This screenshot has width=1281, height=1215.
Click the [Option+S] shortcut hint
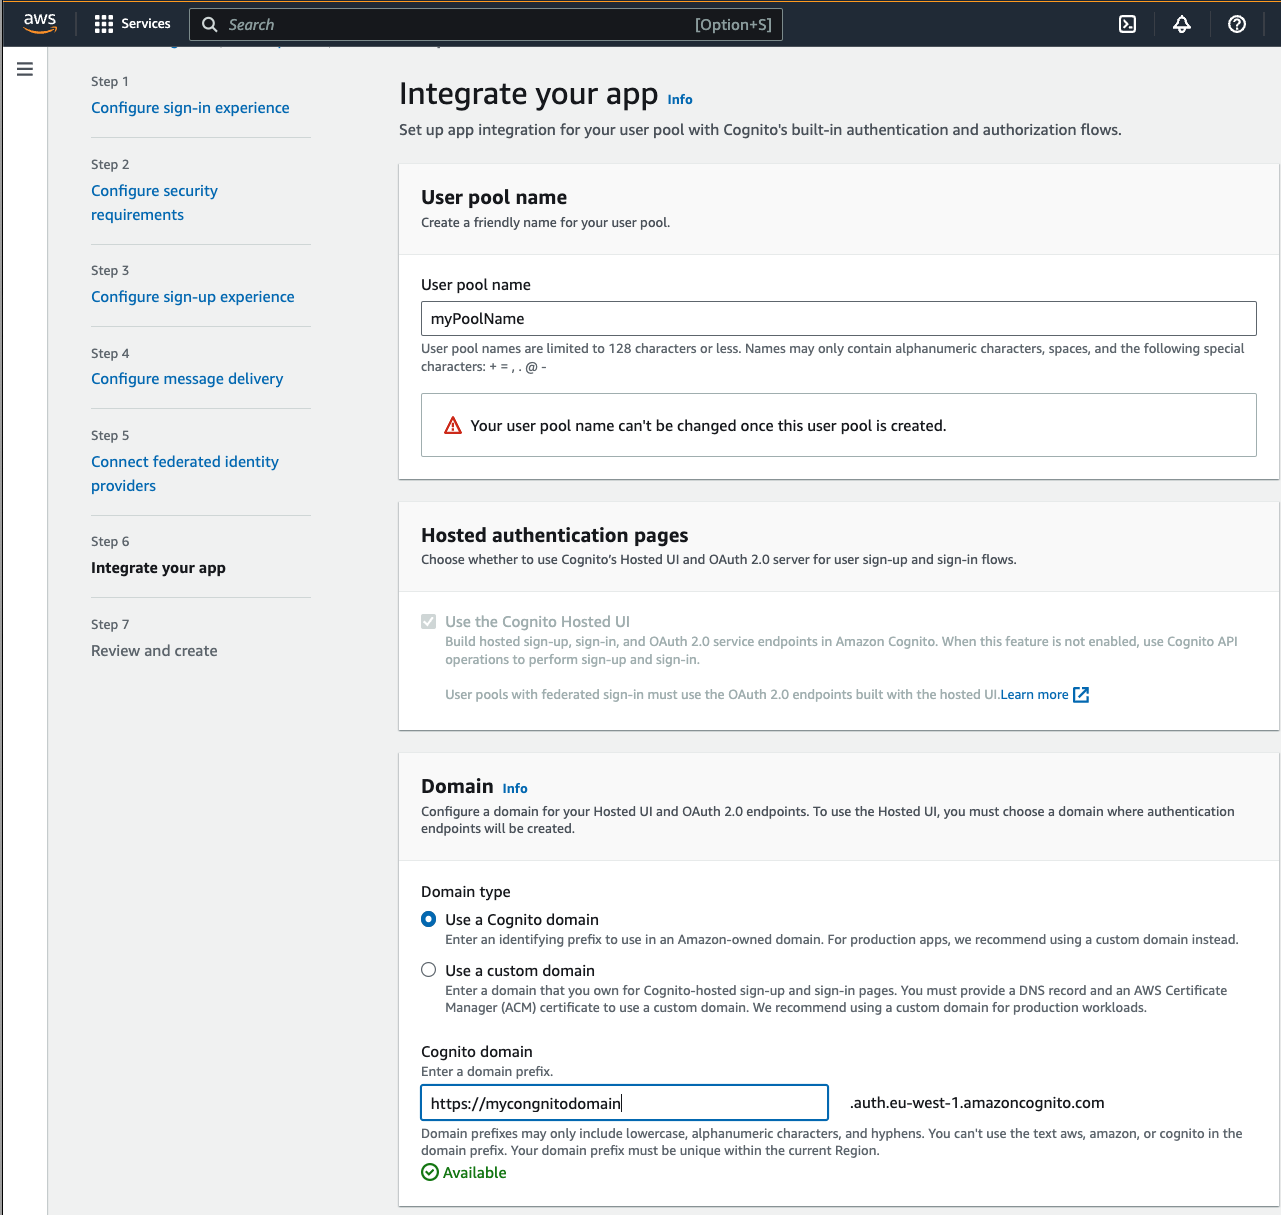tap(734, 25)
